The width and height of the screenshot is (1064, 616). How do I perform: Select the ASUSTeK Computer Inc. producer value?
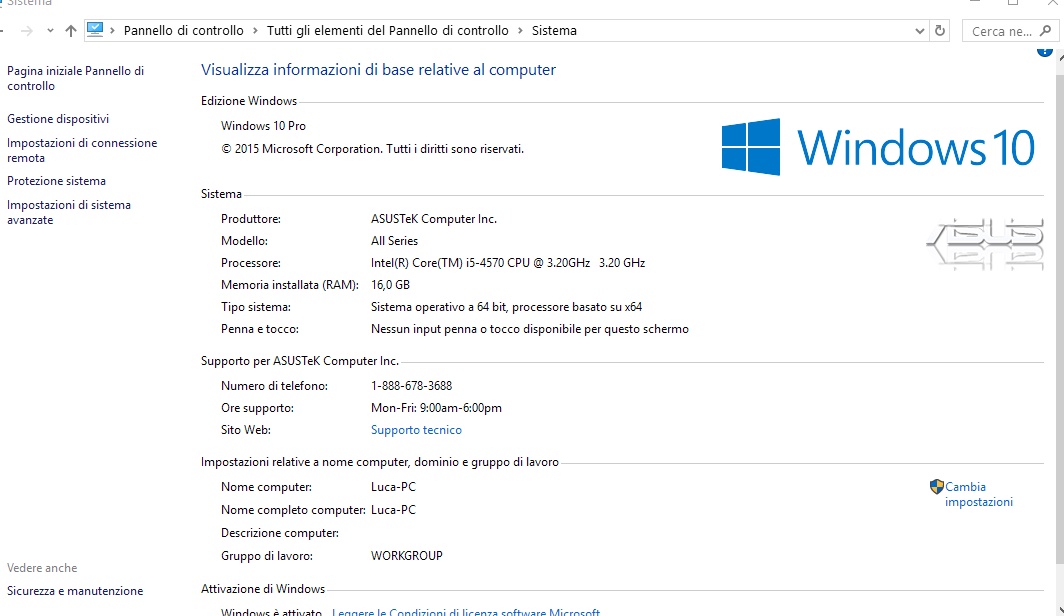pos(434,219)
